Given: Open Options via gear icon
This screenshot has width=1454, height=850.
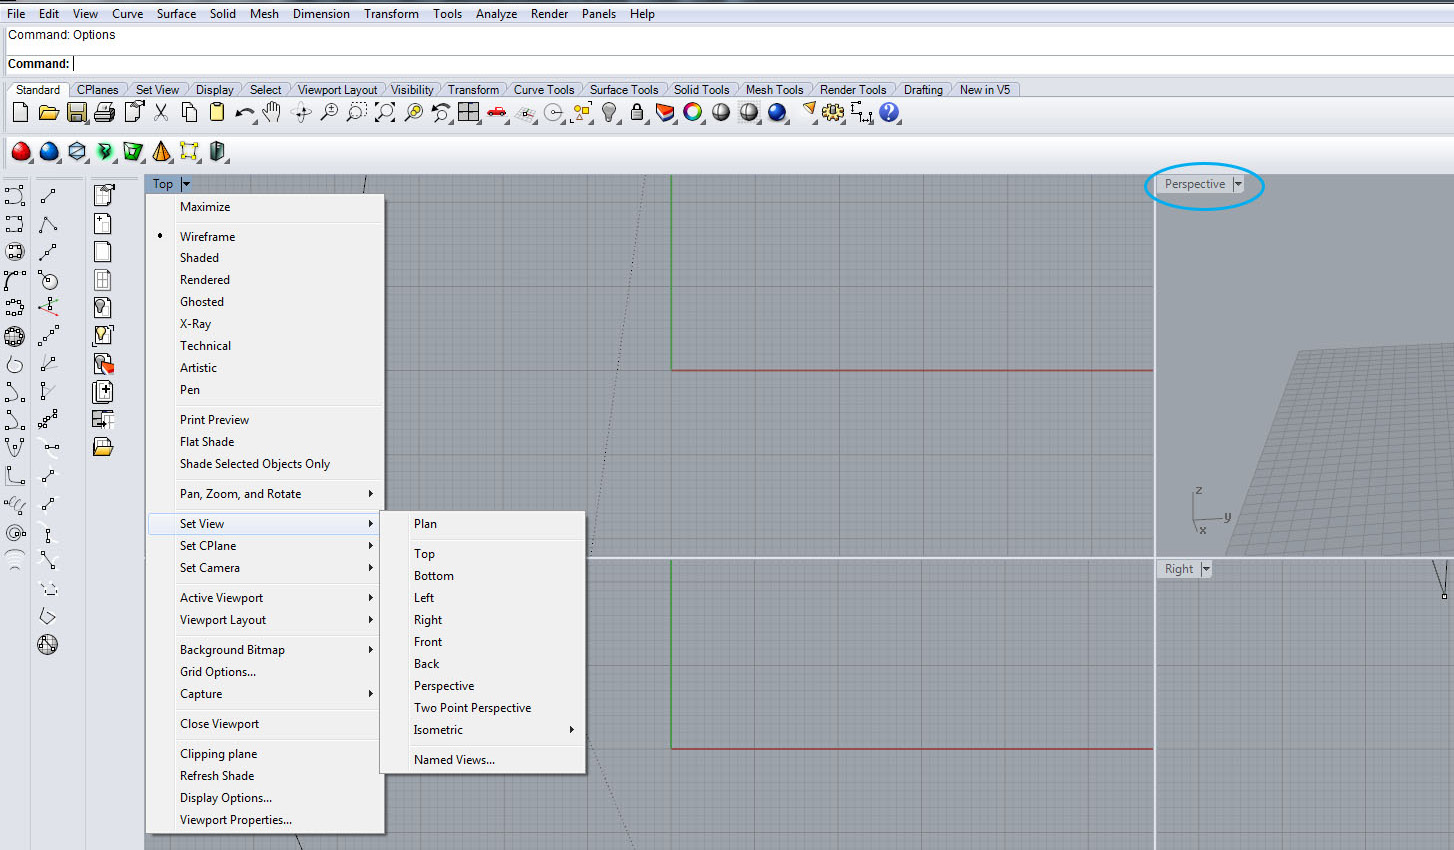Looking at the screenshot, I should (833, 113).
